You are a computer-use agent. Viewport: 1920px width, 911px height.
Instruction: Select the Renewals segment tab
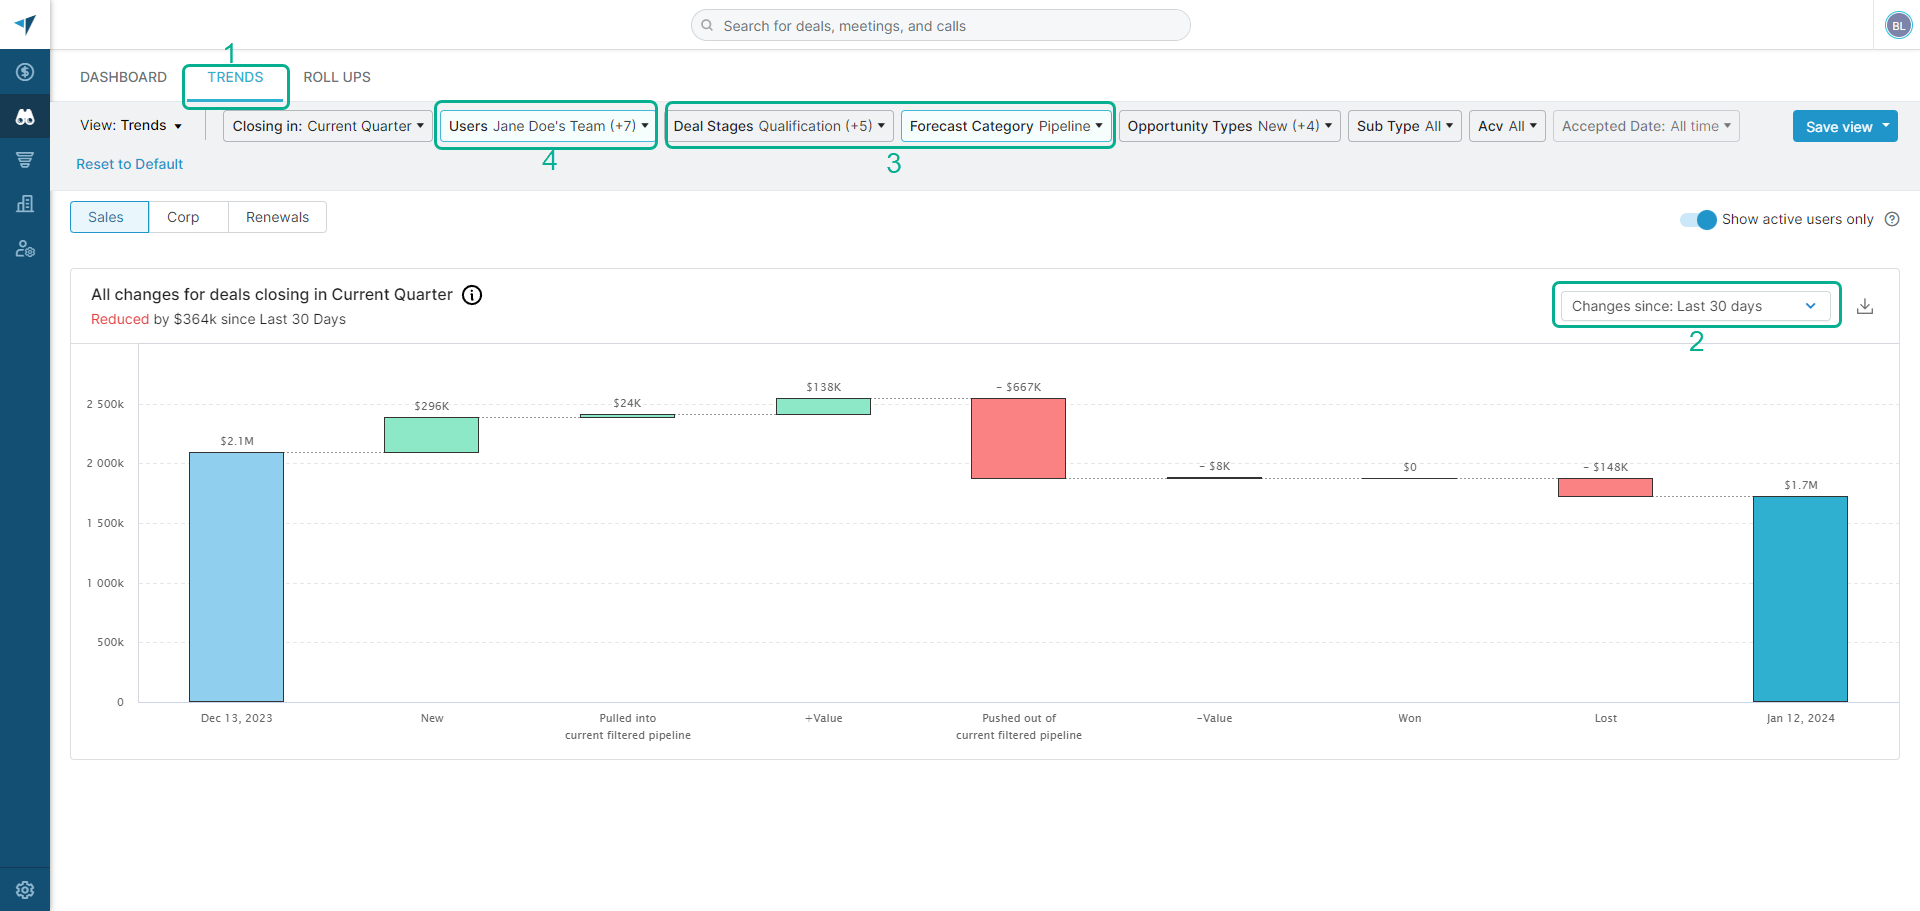pyautogui.click(x=277, y=217)
